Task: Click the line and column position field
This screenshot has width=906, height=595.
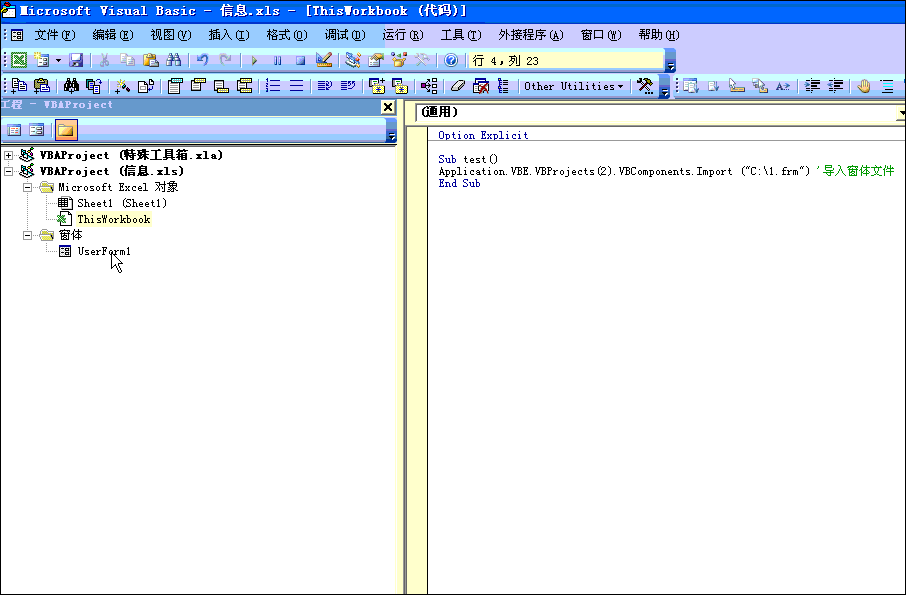Action: click(x=566, y=61)
